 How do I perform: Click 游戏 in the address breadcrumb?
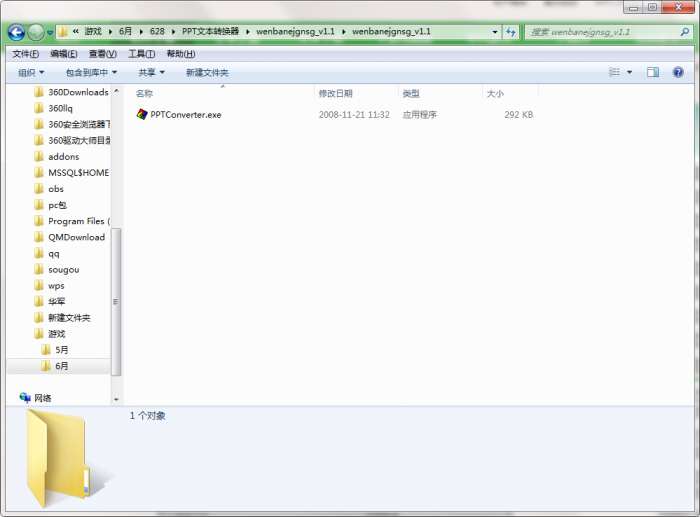point(93,32)
